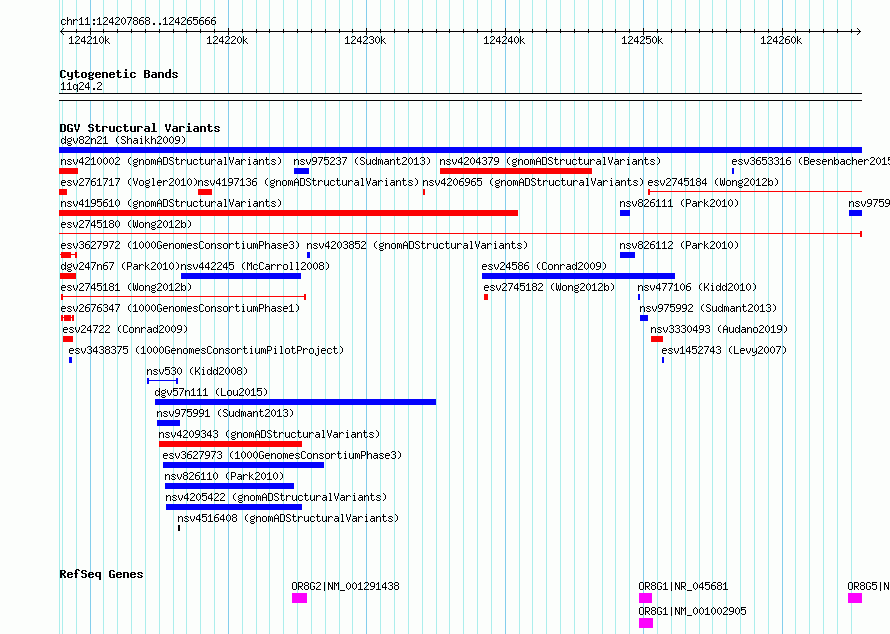Image resolution: width=890 pixels, height=634 pixels.
Task: Click nsv826112 (Park2010) label
Action: pos(679,245)
